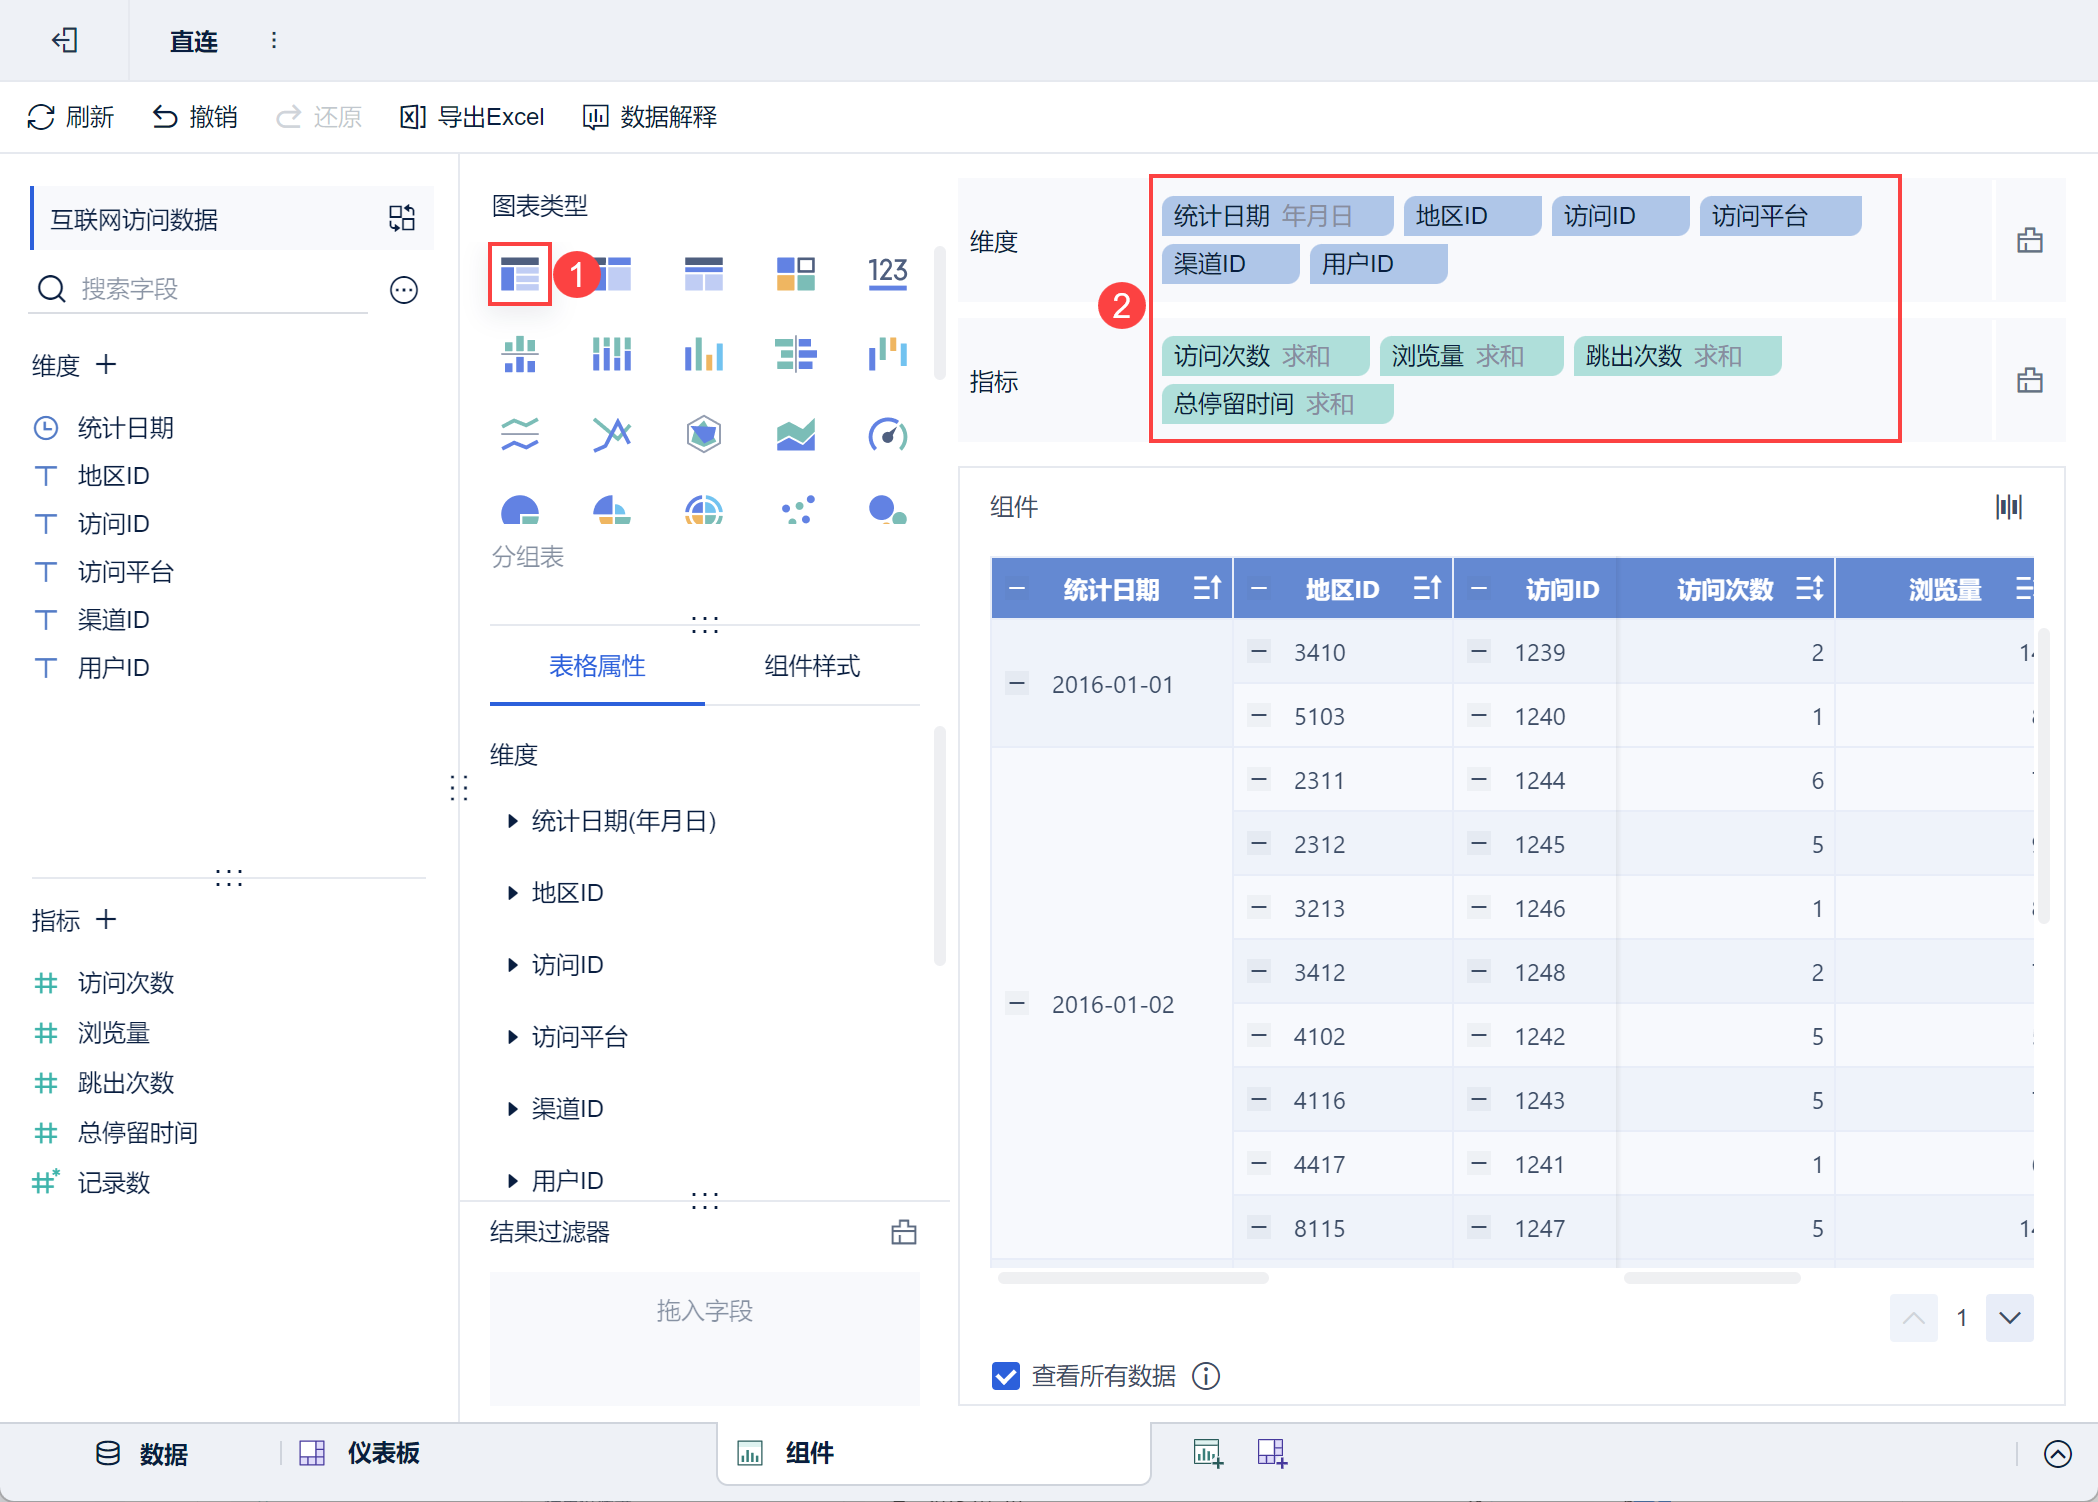Screen dimensions: 2098x1502
Task: Click the switch dataset icon next to 互联网访问数据
Action: 402,218
